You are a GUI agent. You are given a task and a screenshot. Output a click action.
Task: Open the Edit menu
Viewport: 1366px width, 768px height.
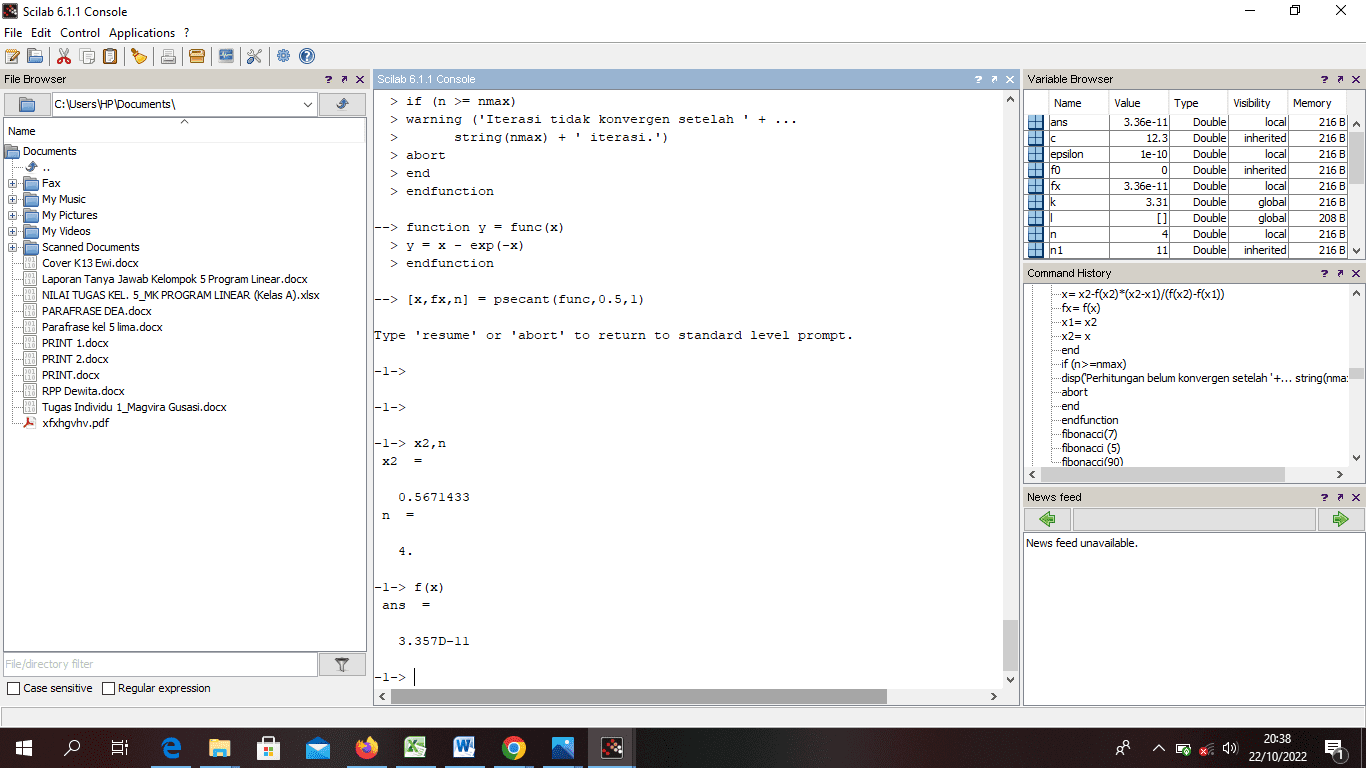click(41, 33)
